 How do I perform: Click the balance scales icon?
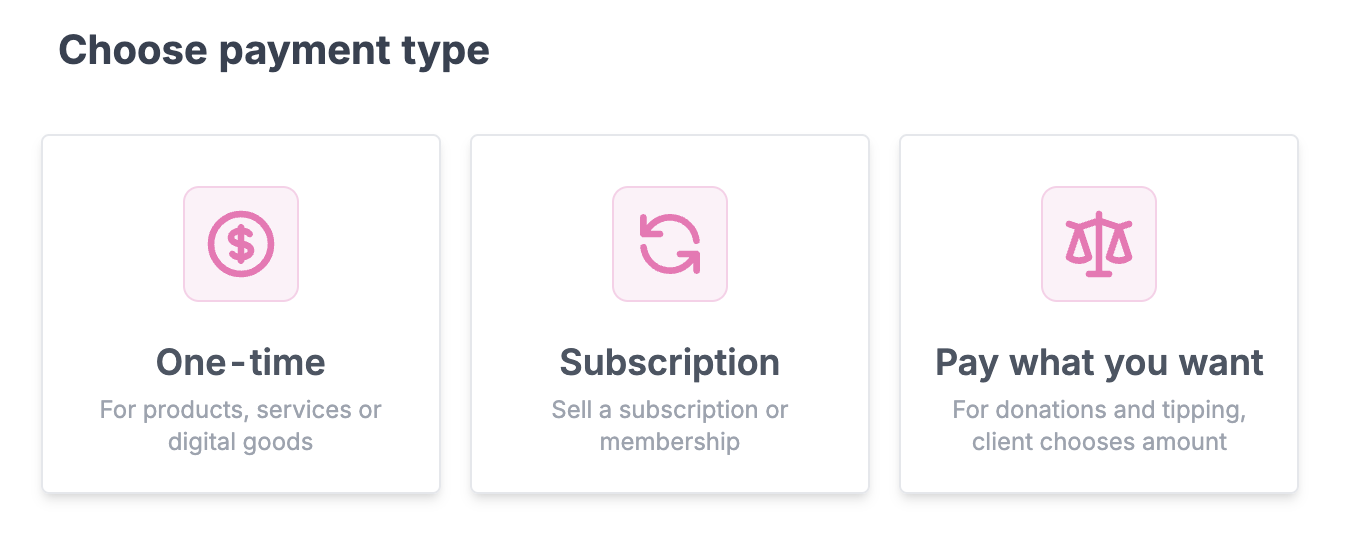1099,244
